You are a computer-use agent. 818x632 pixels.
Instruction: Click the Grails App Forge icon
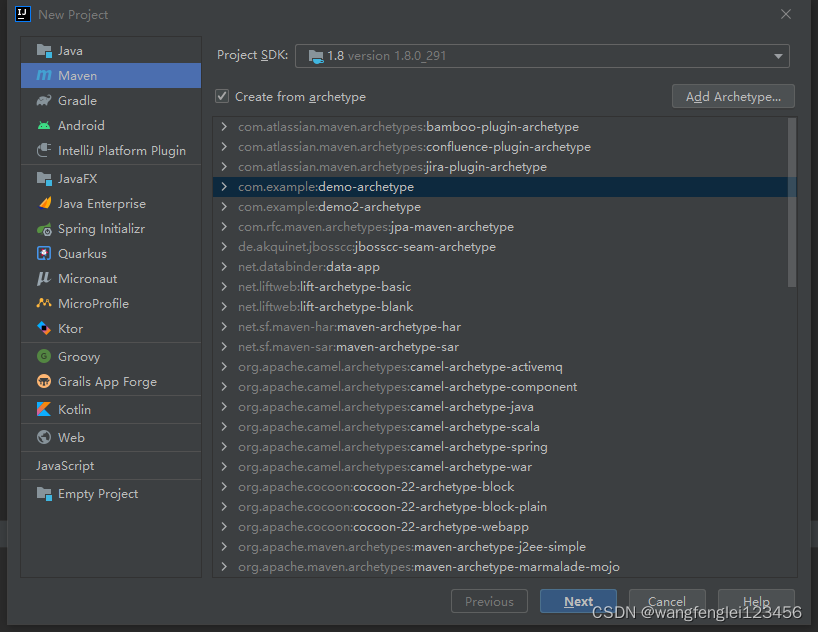[x=44, y=381]
